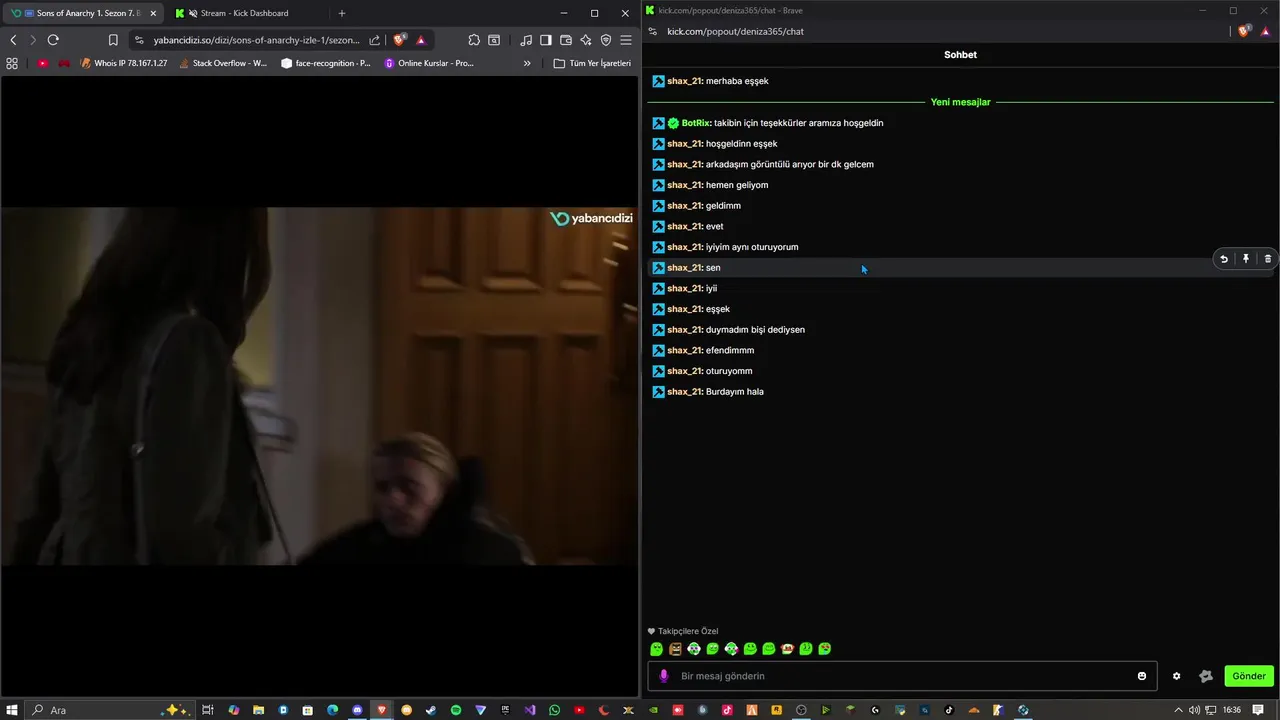The height and width of the screenshot is (720, 1280).
Task: Open the face-recognition bookmark
Action: click(x=326, y=63)
